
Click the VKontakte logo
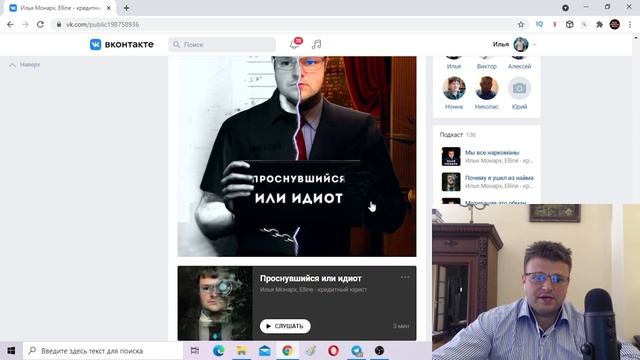click(x=122, y=44)
